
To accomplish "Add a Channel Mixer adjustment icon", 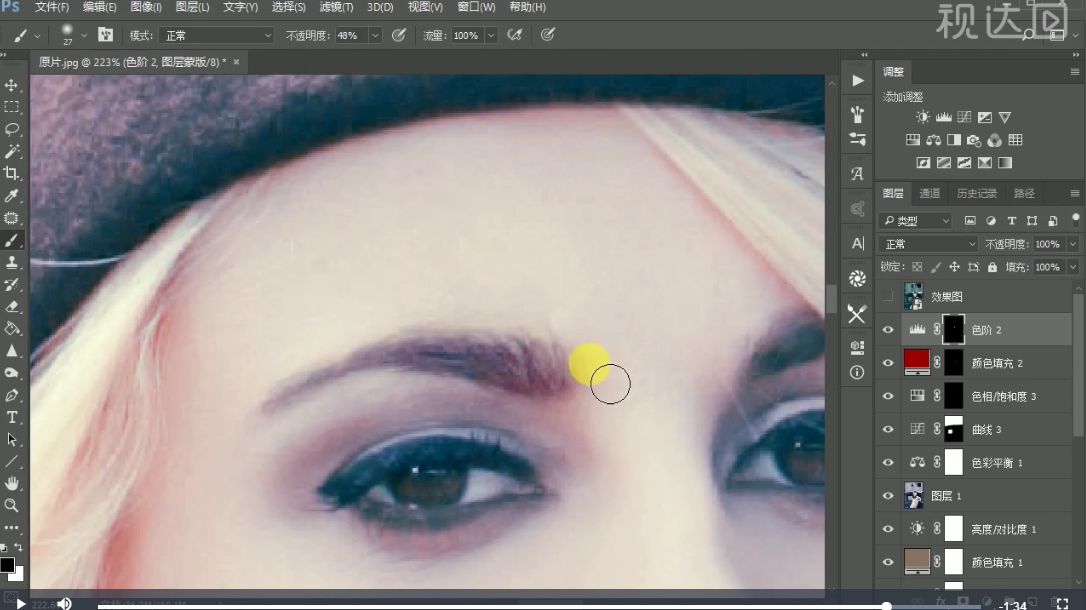I will pyautogui.click(x=995, y=140).
